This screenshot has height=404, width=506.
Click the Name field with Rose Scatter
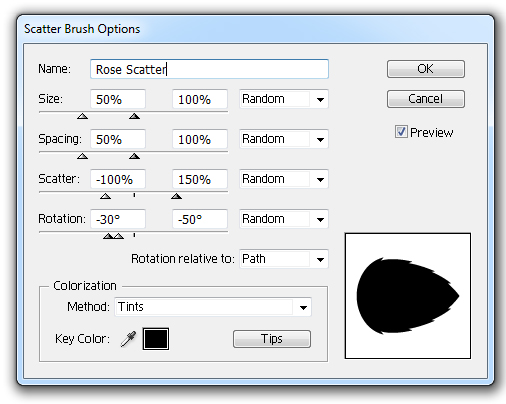(209, 69)
